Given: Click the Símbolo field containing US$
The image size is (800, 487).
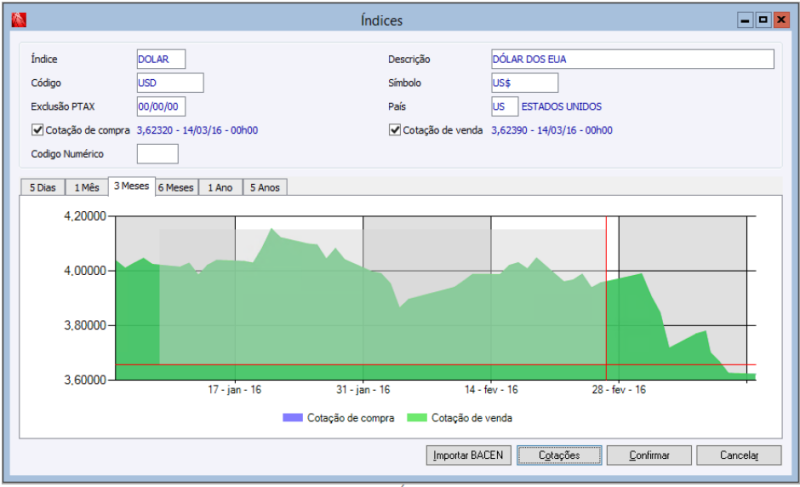Looking at the screenshot, I should point(525,83).
